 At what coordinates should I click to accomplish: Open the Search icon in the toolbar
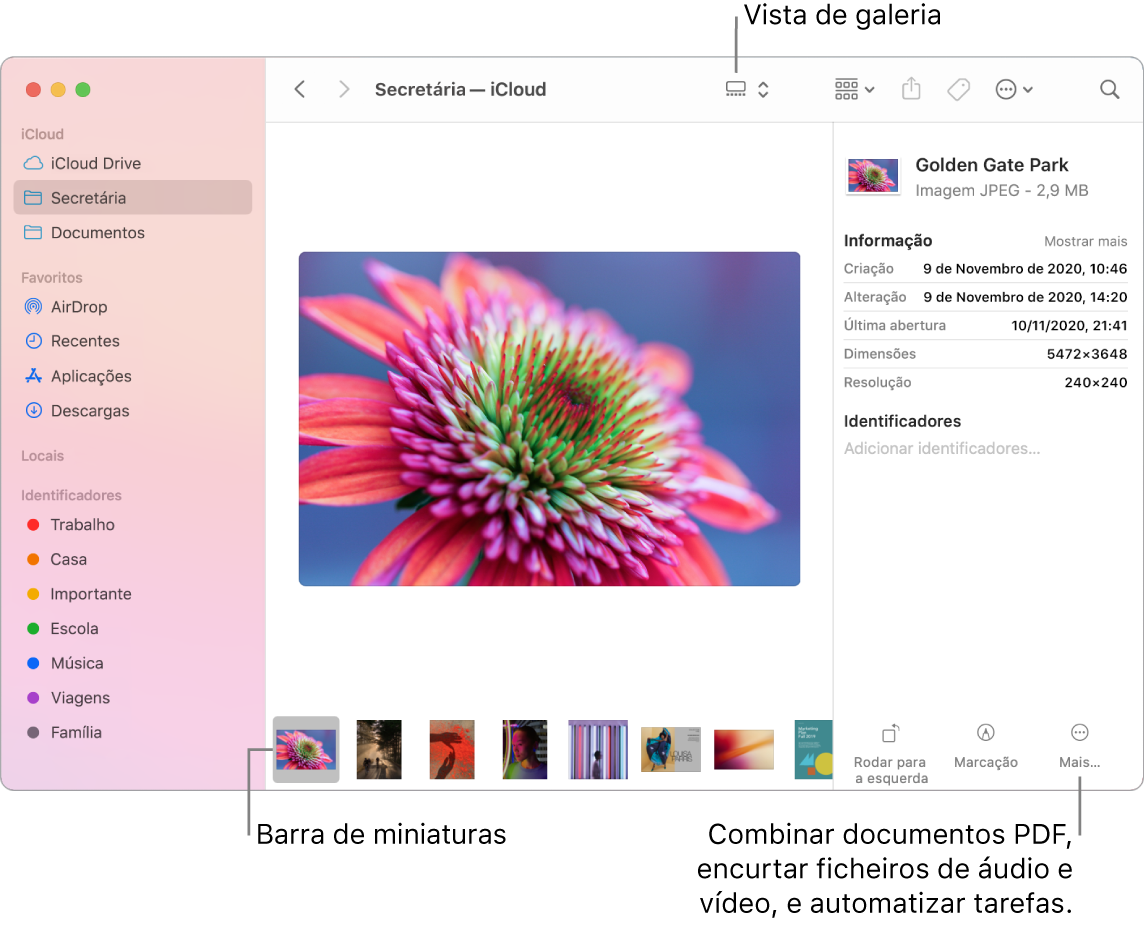1109,89
